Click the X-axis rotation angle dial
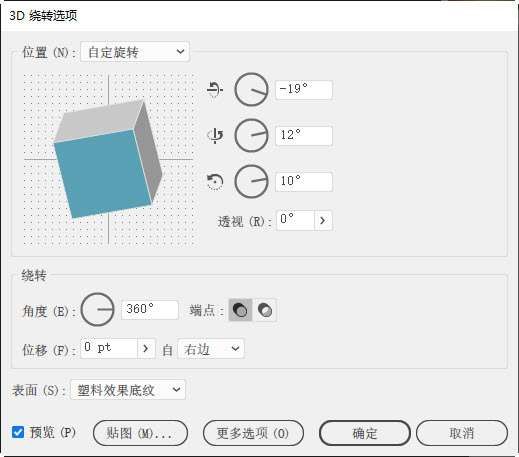Viewport: 519px width, 457px height. pos(251,89)
